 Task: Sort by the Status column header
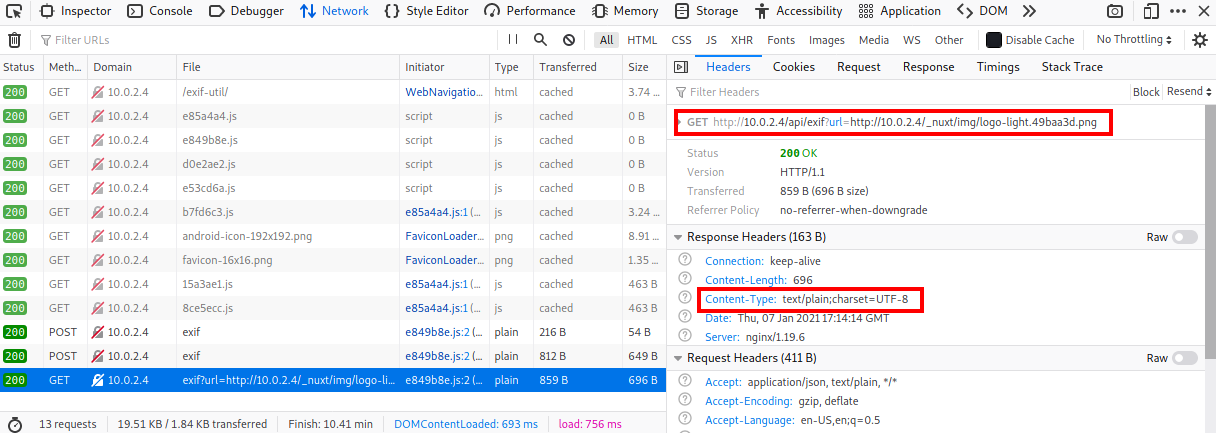tap(21, 67)
